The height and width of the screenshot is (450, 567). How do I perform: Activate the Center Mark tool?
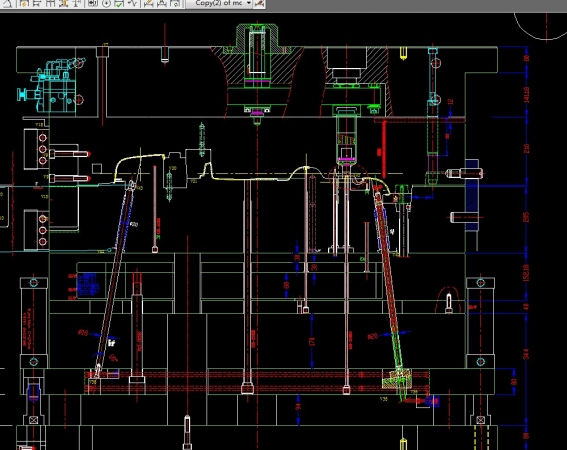(106, 3)
